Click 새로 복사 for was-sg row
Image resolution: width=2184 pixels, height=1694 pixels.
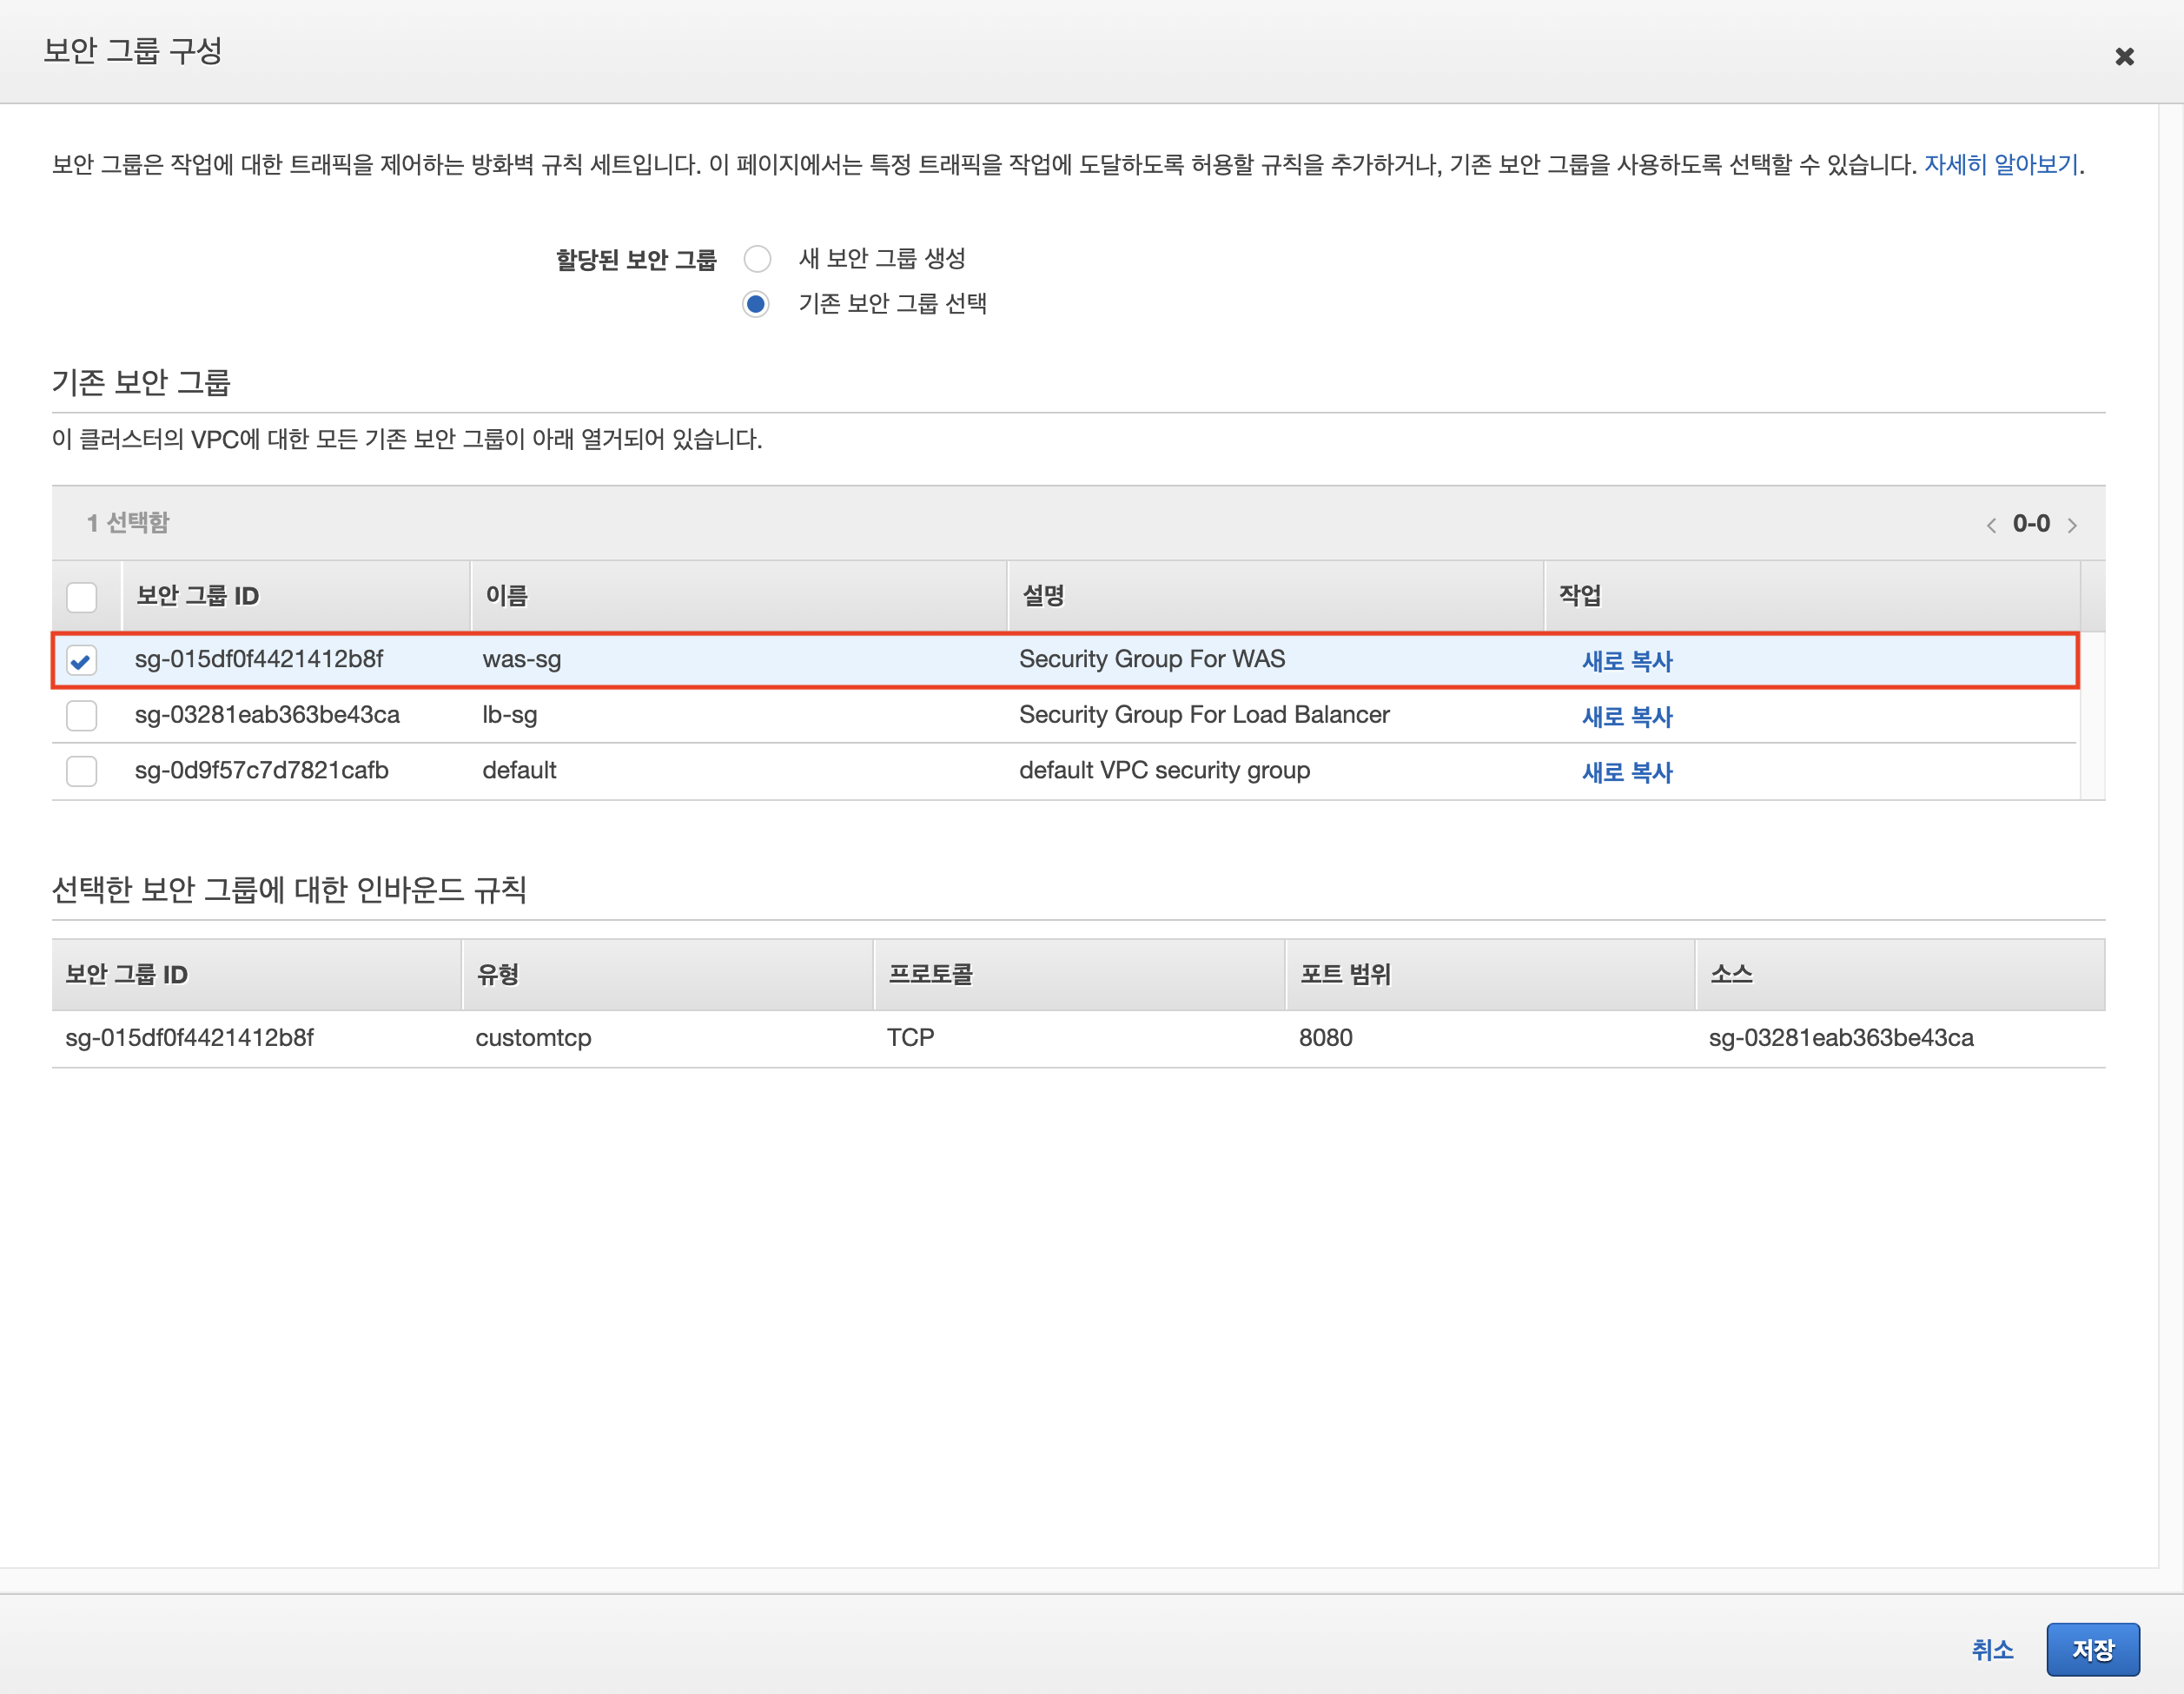[1627, 661]
